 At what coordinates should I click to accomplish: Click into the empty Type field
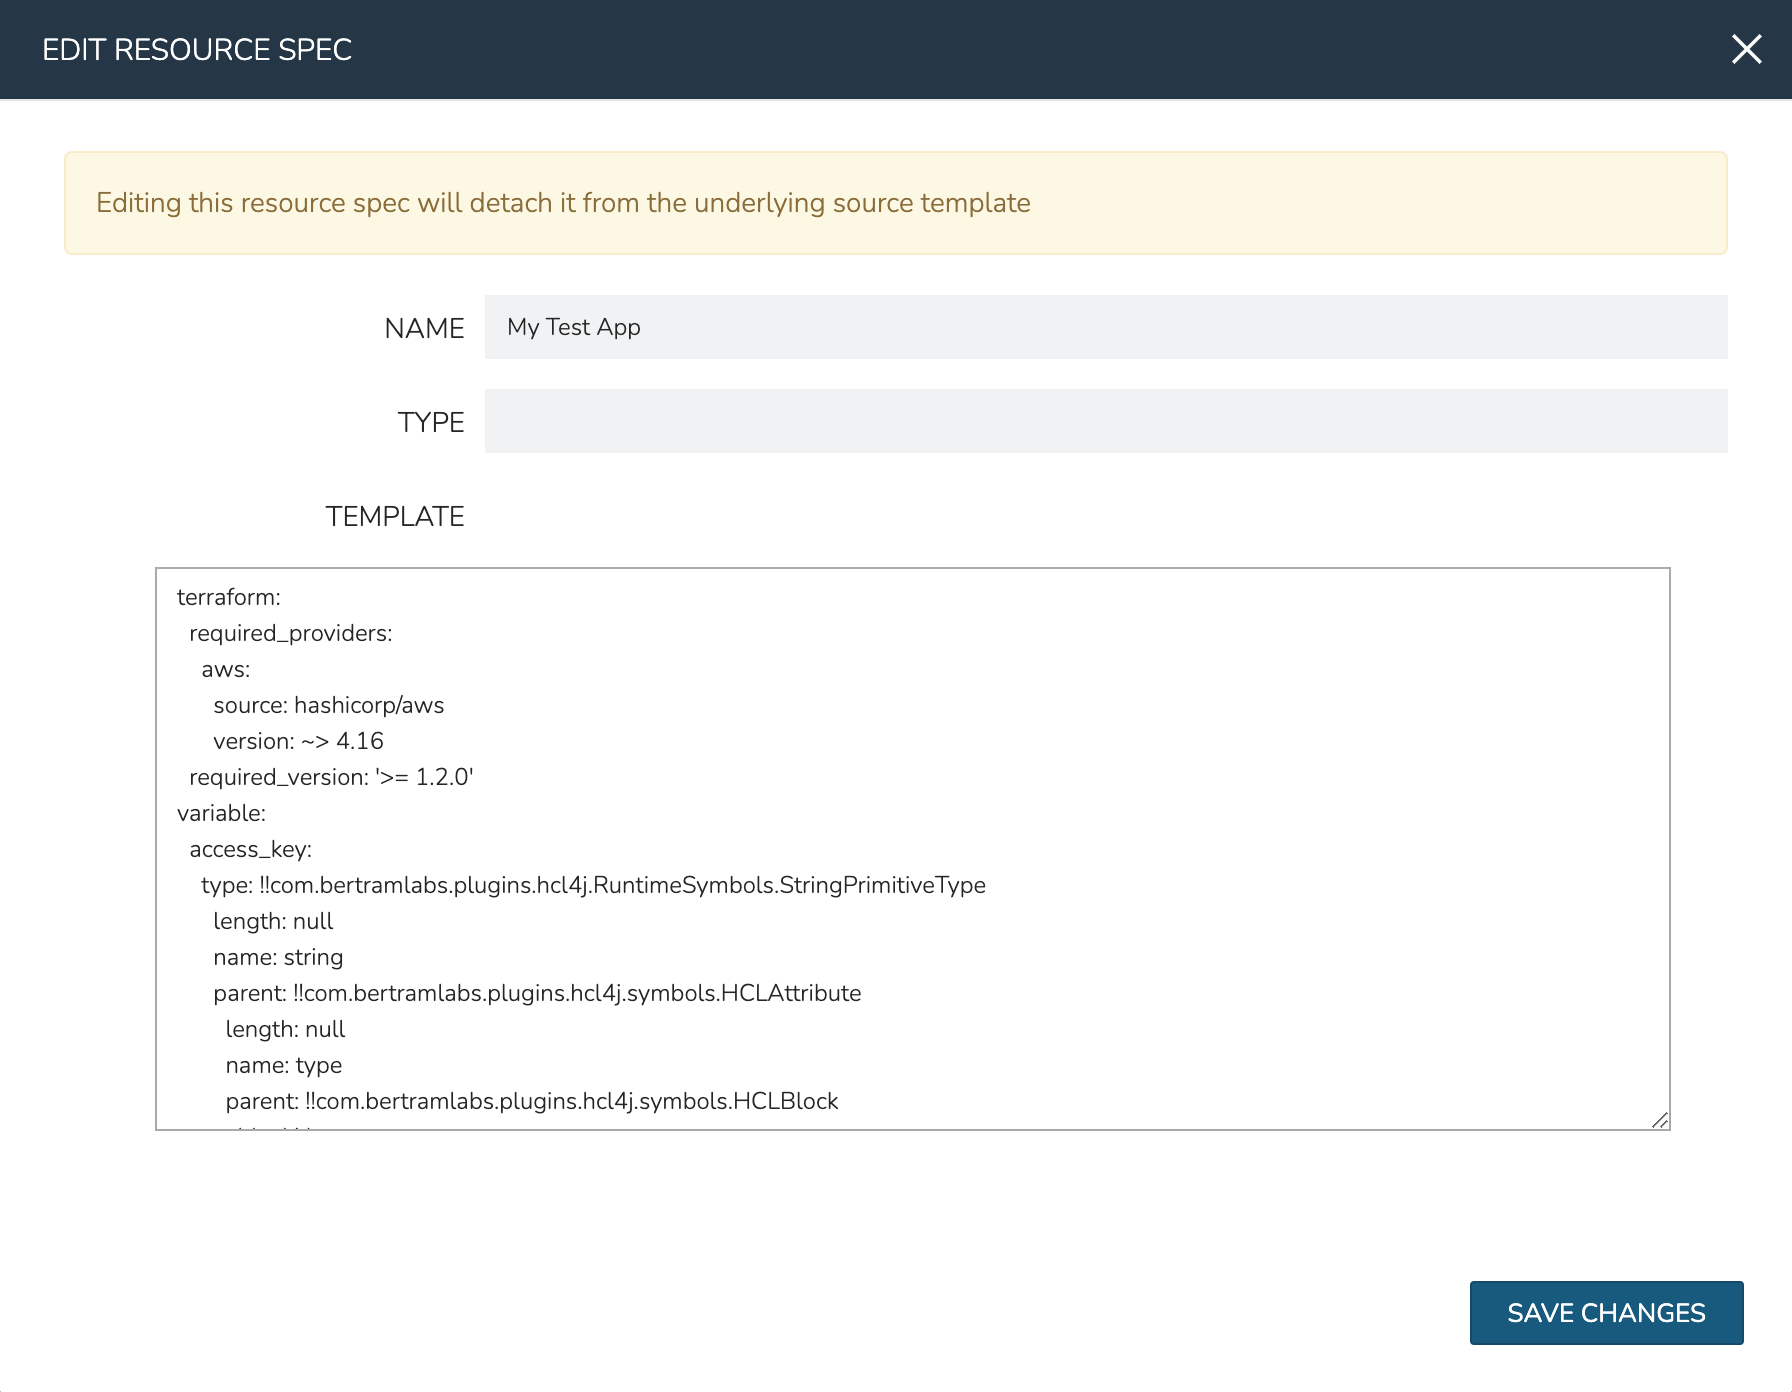pyautogui.click(x=1105, y=421)
